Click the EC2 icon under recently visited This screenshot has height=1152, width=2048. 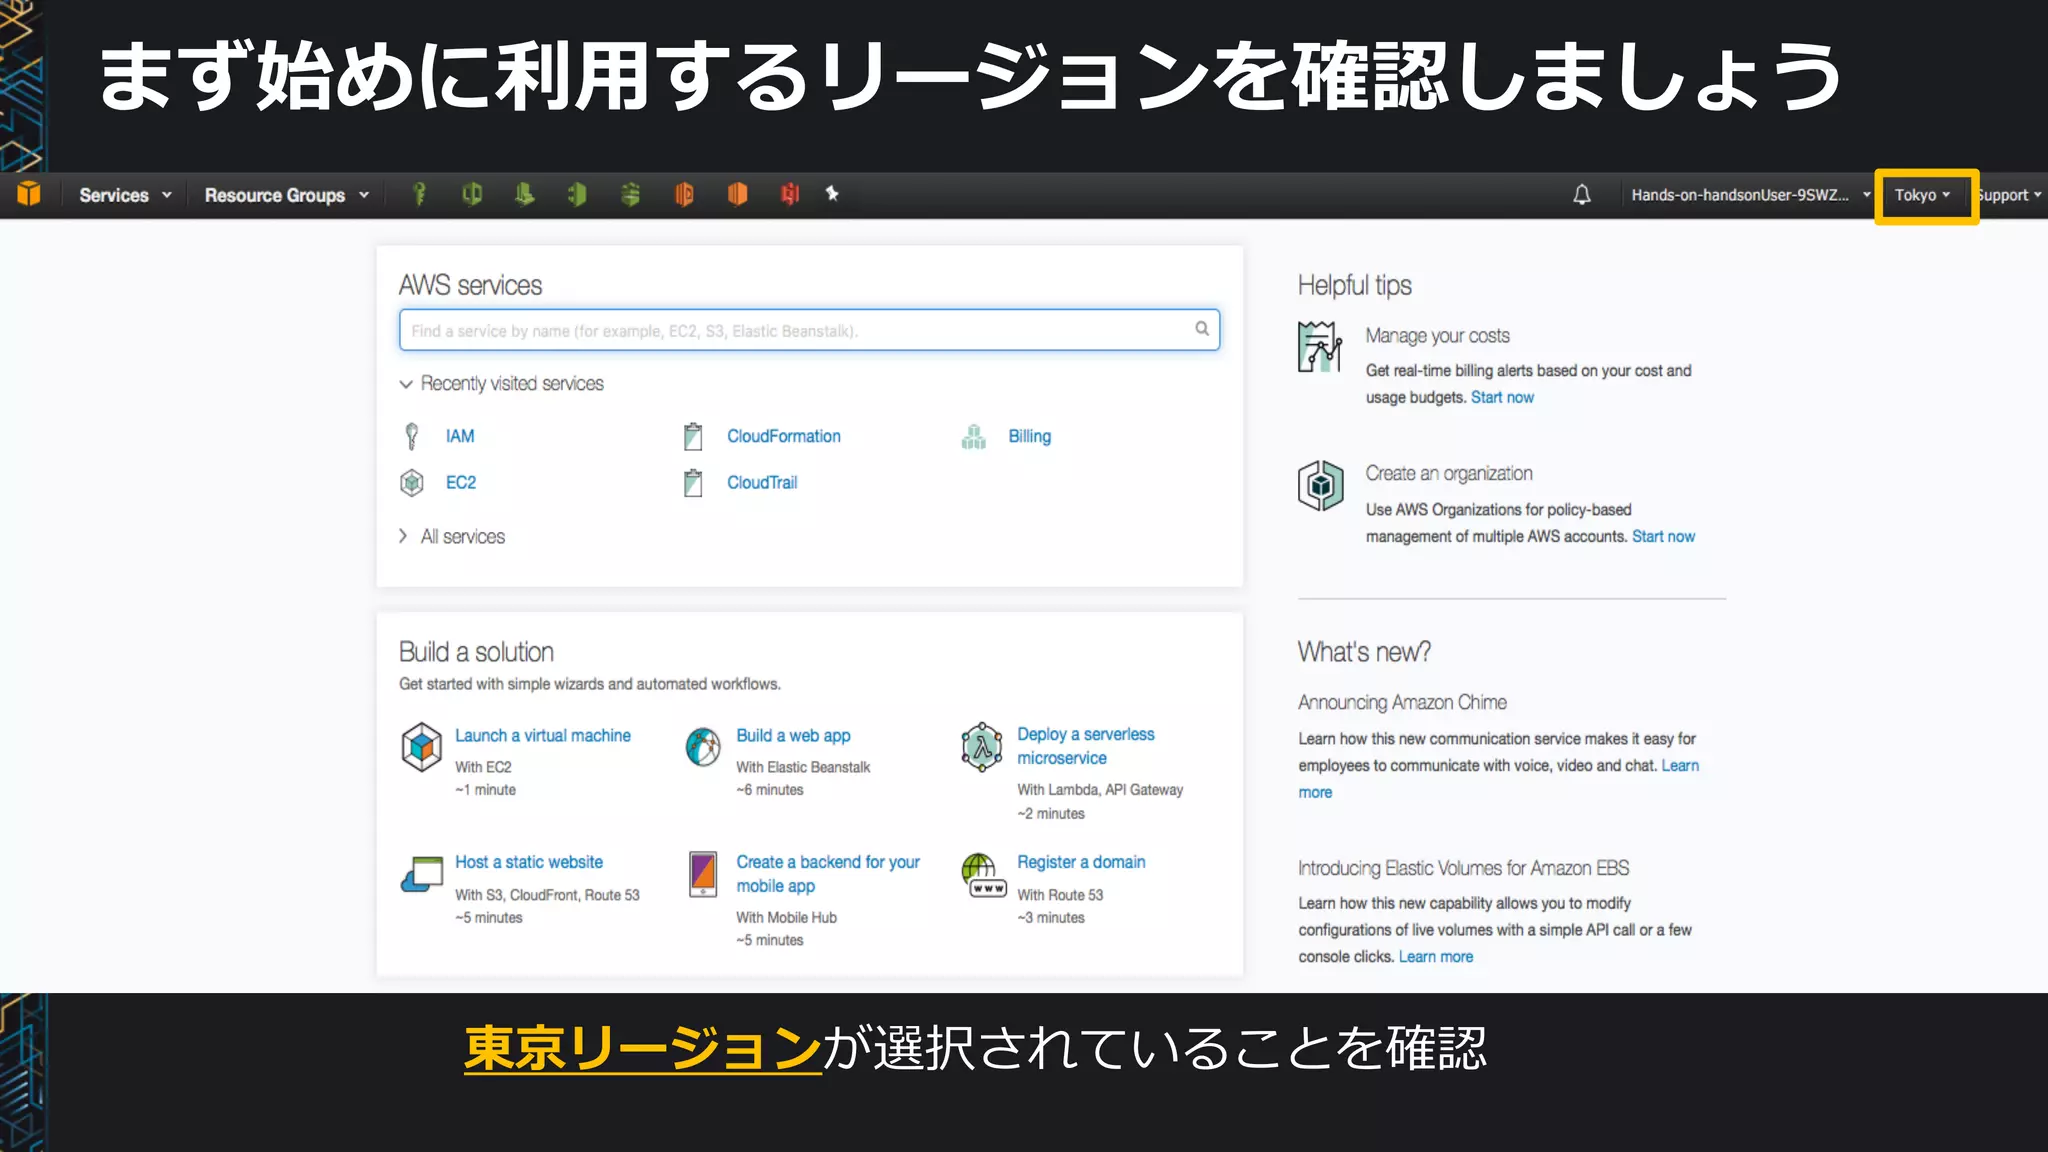(x=411, y=483)
